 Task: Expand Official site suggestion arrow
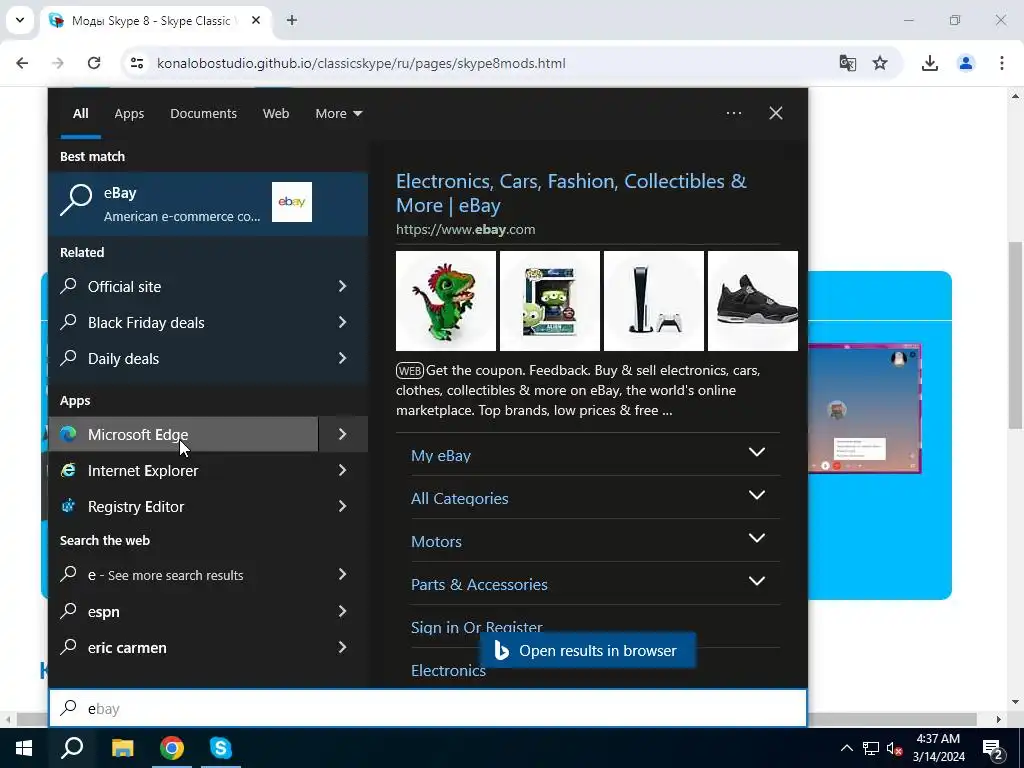[x=343, y=286]
